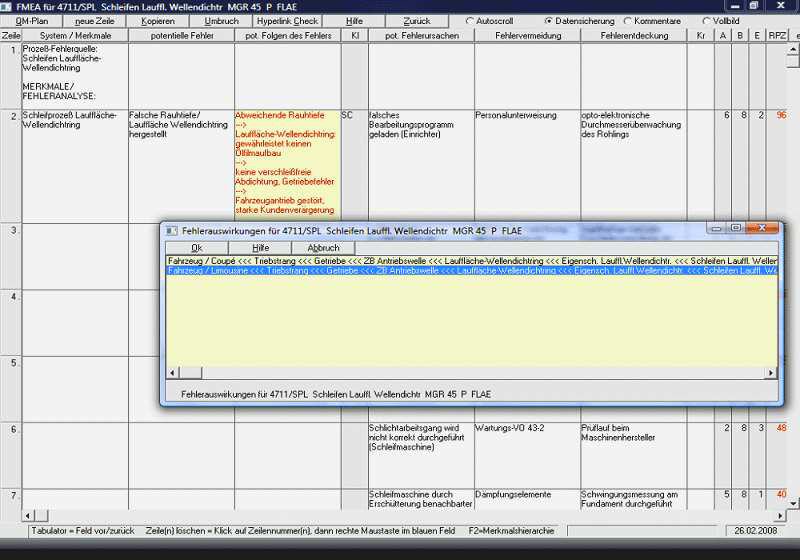Click the RPZ value 96
This screenshot has width=800, height=560.
pyautogui.click(x=781, y=115)
